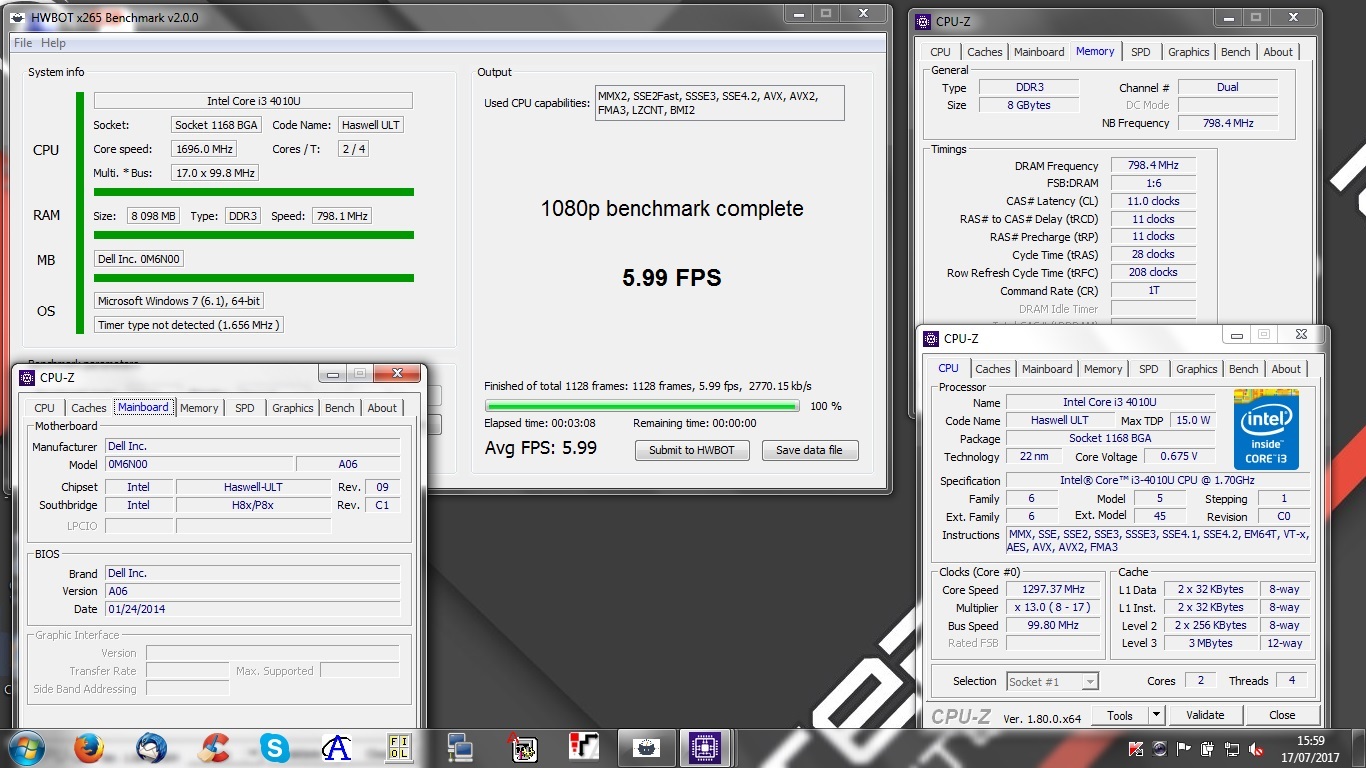
Task: Click the Core Speed 1297.37 MHz value
Action: tap(1054, 590)
